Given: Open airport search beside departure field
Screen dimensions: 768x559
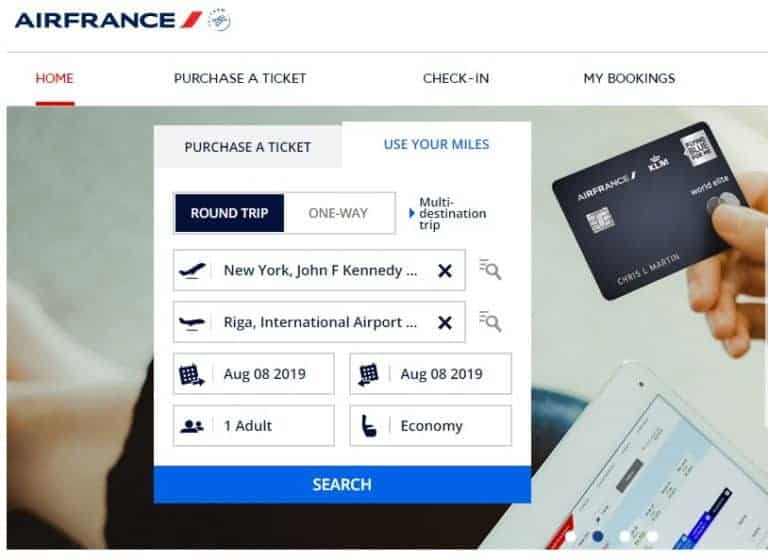Looking at the screenshot, I should pyautogui.click(x=490, y=269).
